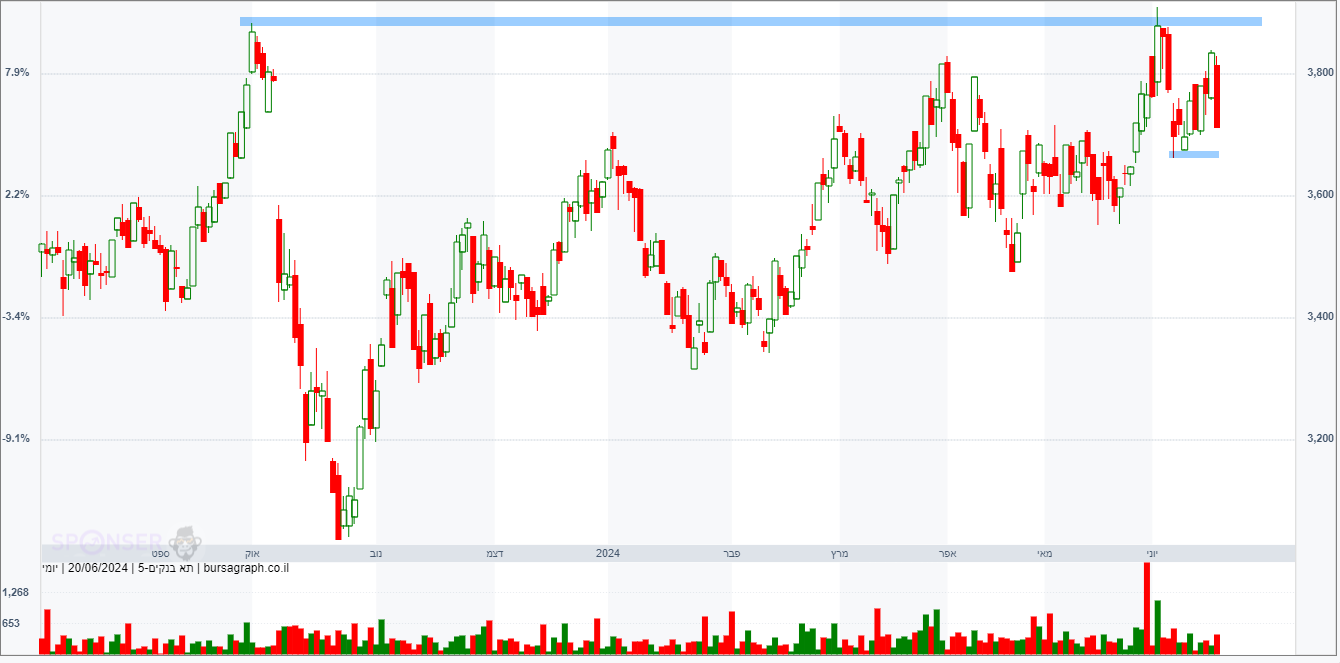Click the 3,200 price axis label
The height and width of the screenshot is (663, 1340).
(x=1320, y=439)
